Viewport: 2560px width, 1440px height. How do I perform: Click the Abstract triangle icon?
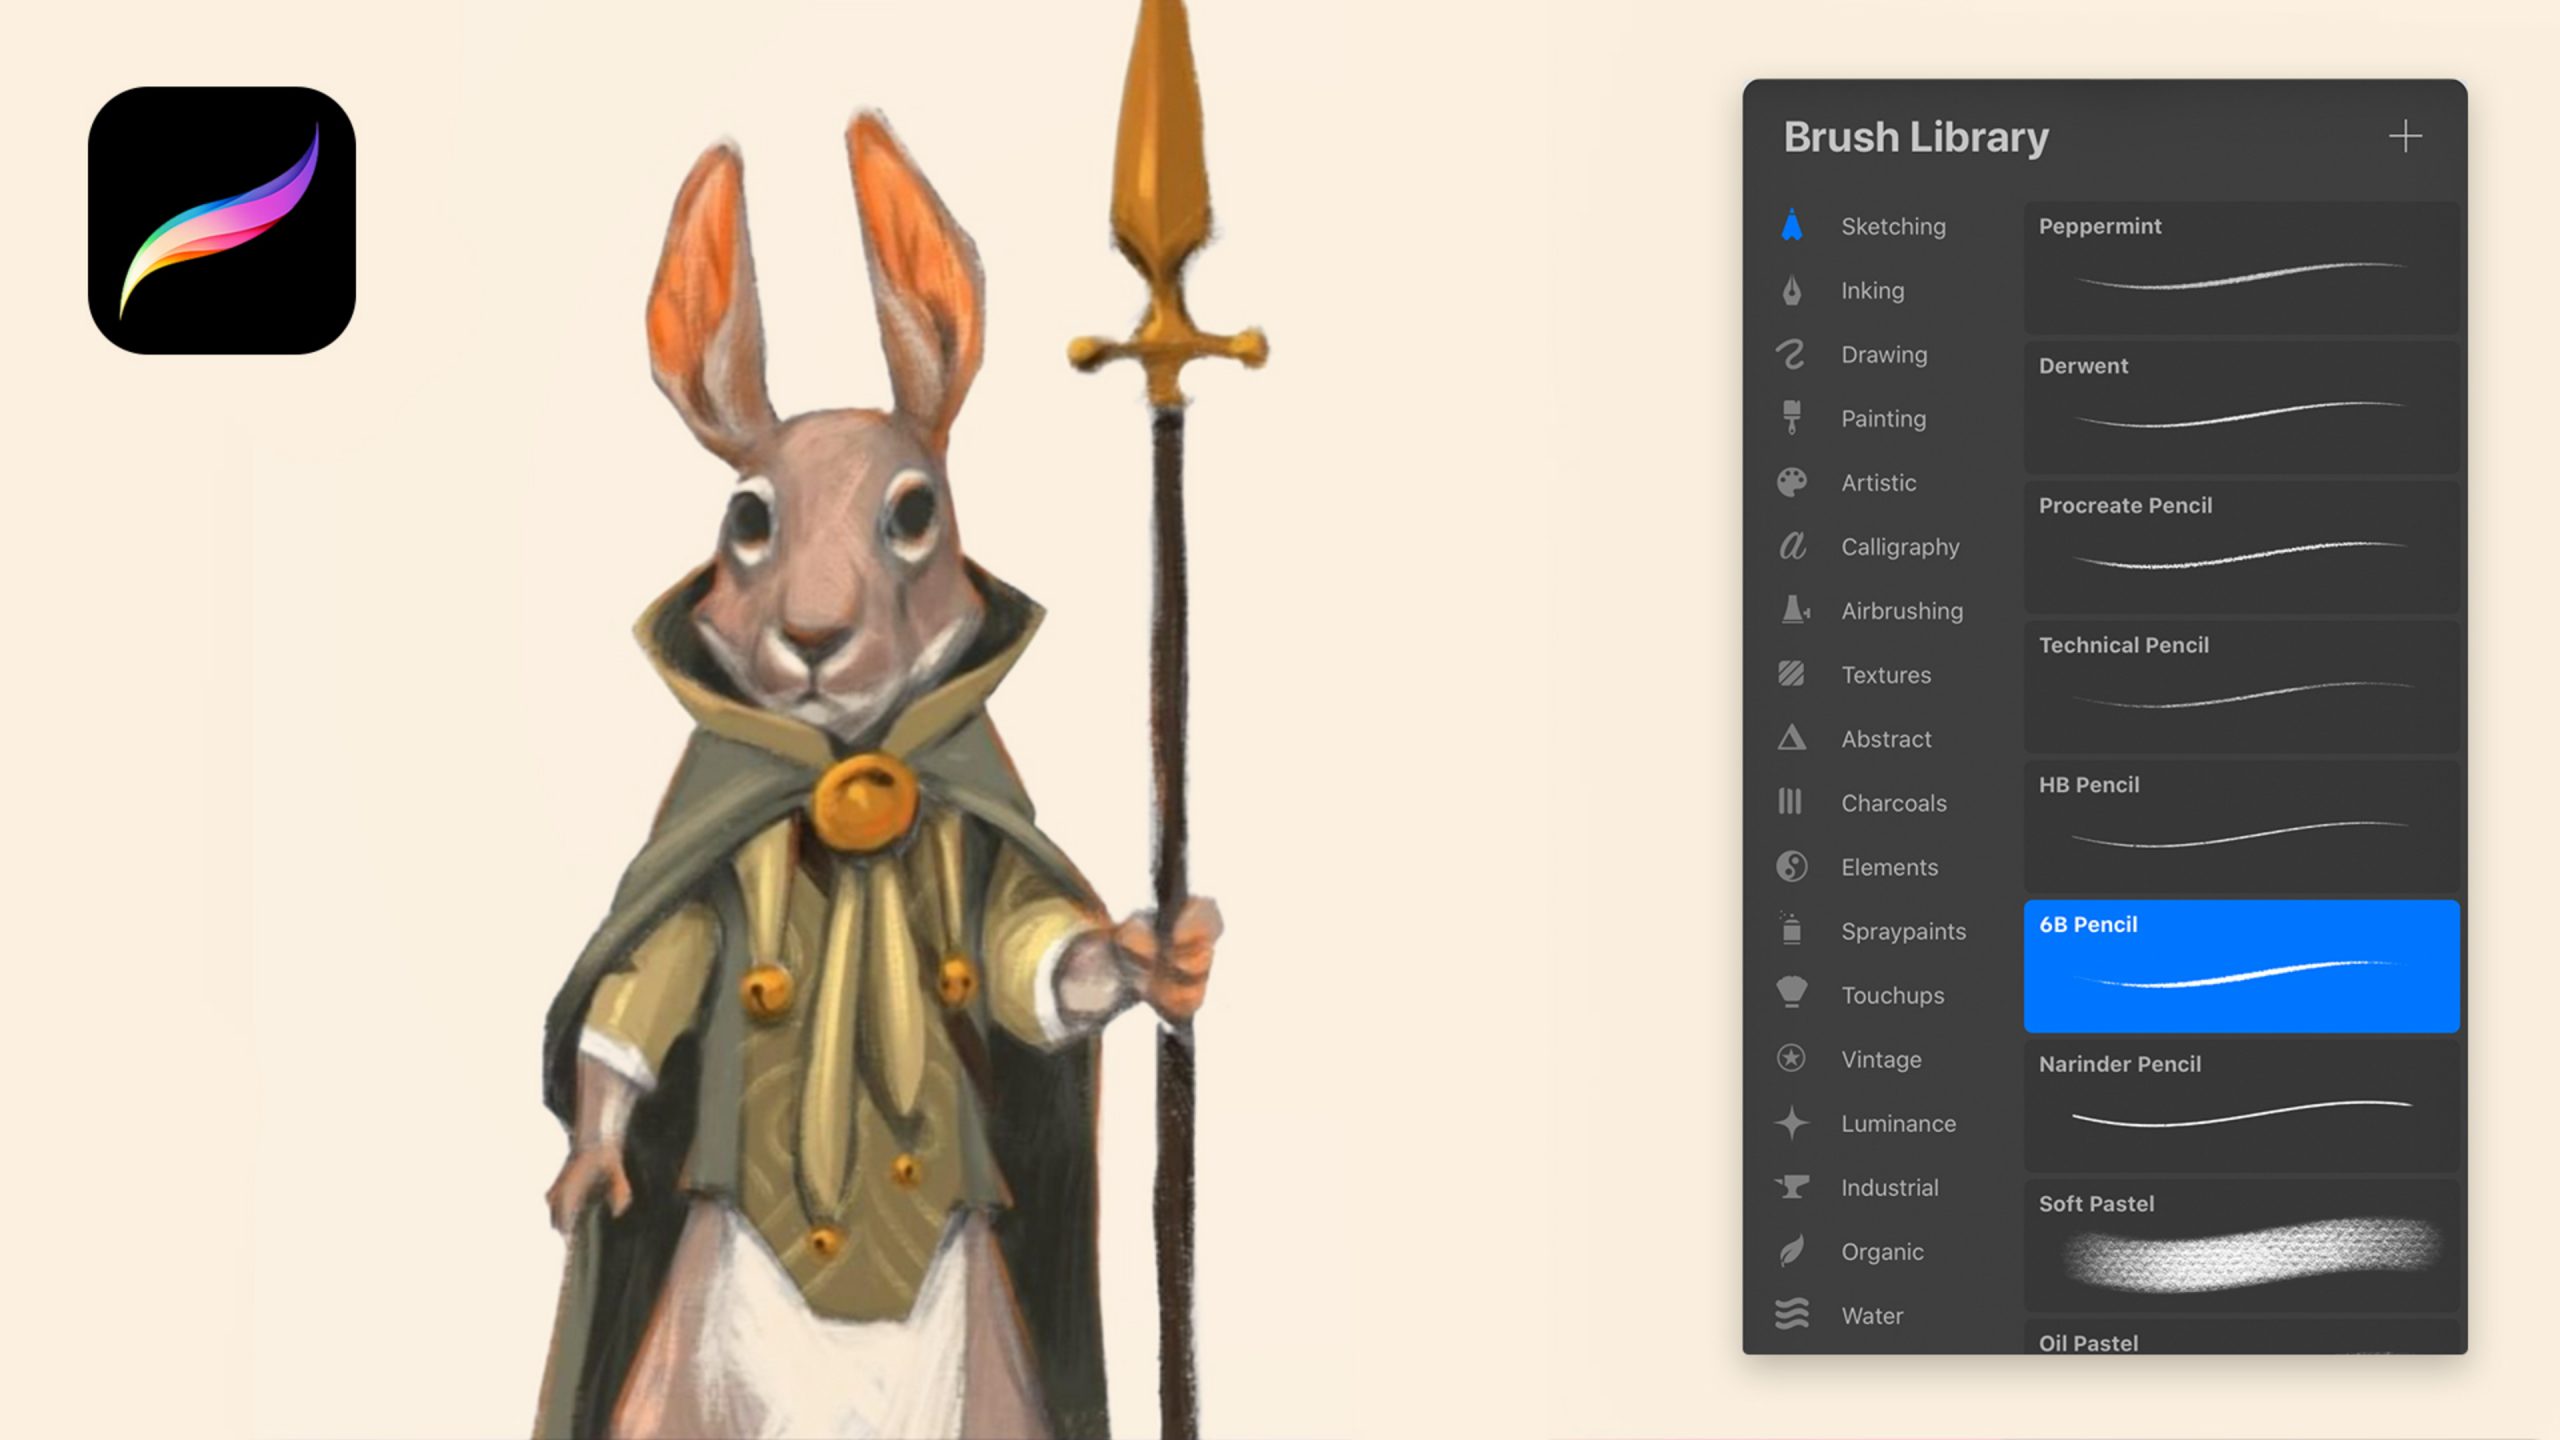[x=1791, y=738]
